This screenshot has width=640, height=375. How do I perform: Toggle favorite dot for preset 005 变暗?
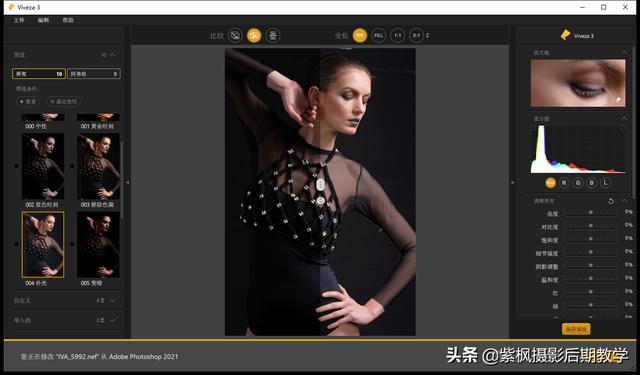point(72,244)
